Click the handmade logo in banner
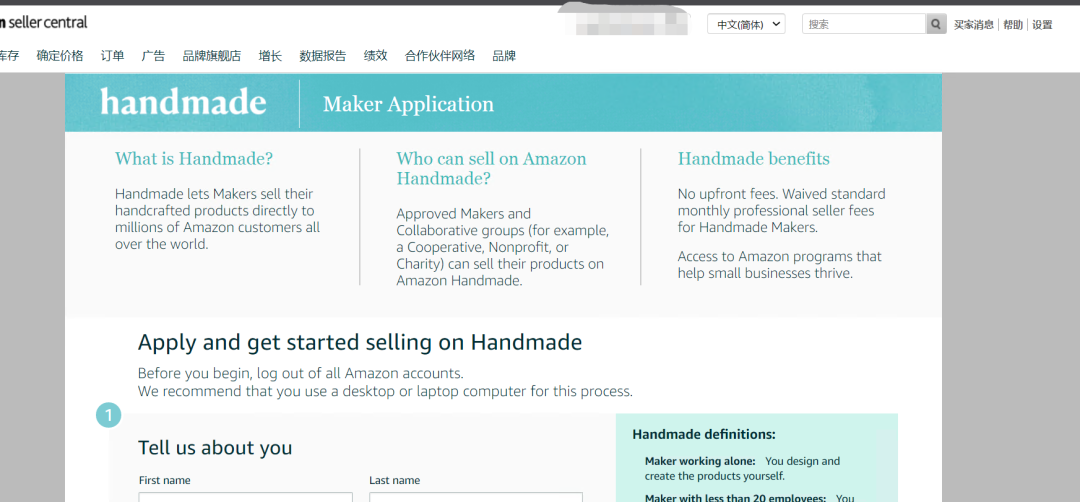The image size is (1080, 502). click(x=183, y=103)
